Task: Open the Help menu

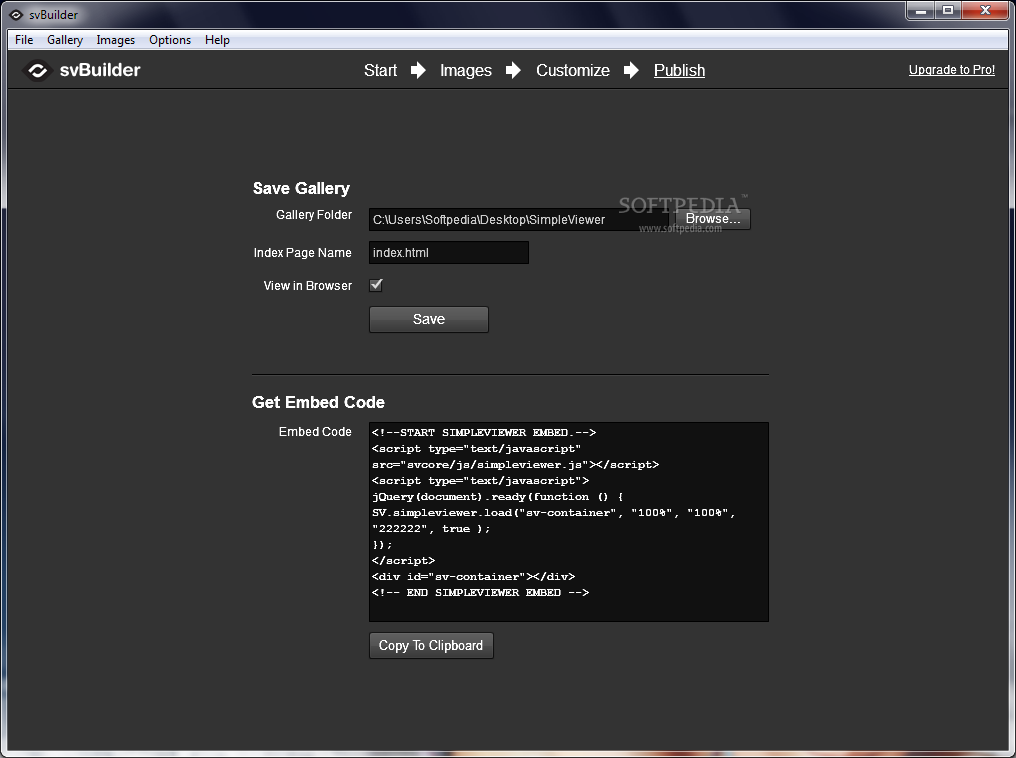Action: (217, 40)
